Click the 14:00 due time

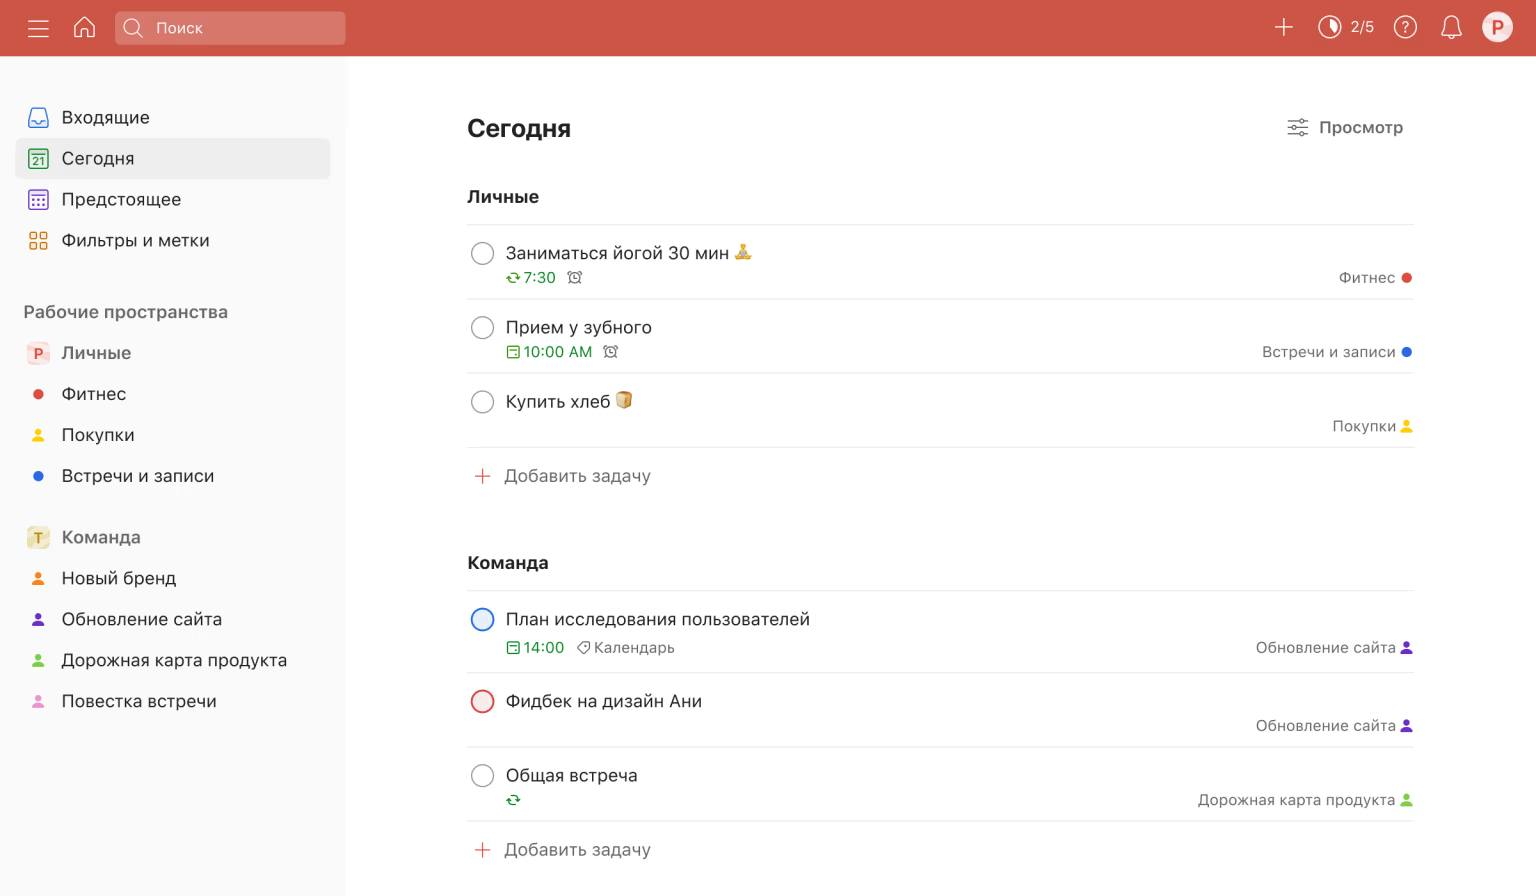[x=535, y=648]
